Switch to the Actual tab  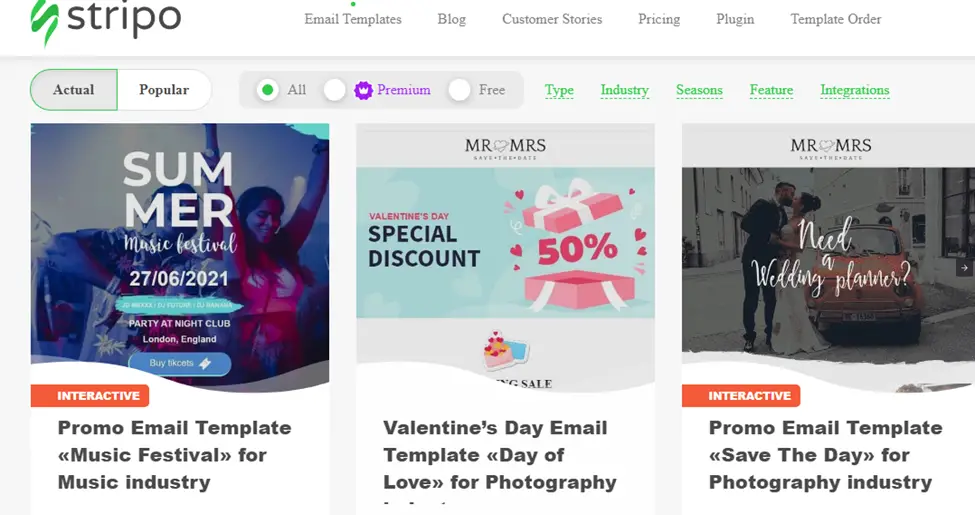pos(74,90)
